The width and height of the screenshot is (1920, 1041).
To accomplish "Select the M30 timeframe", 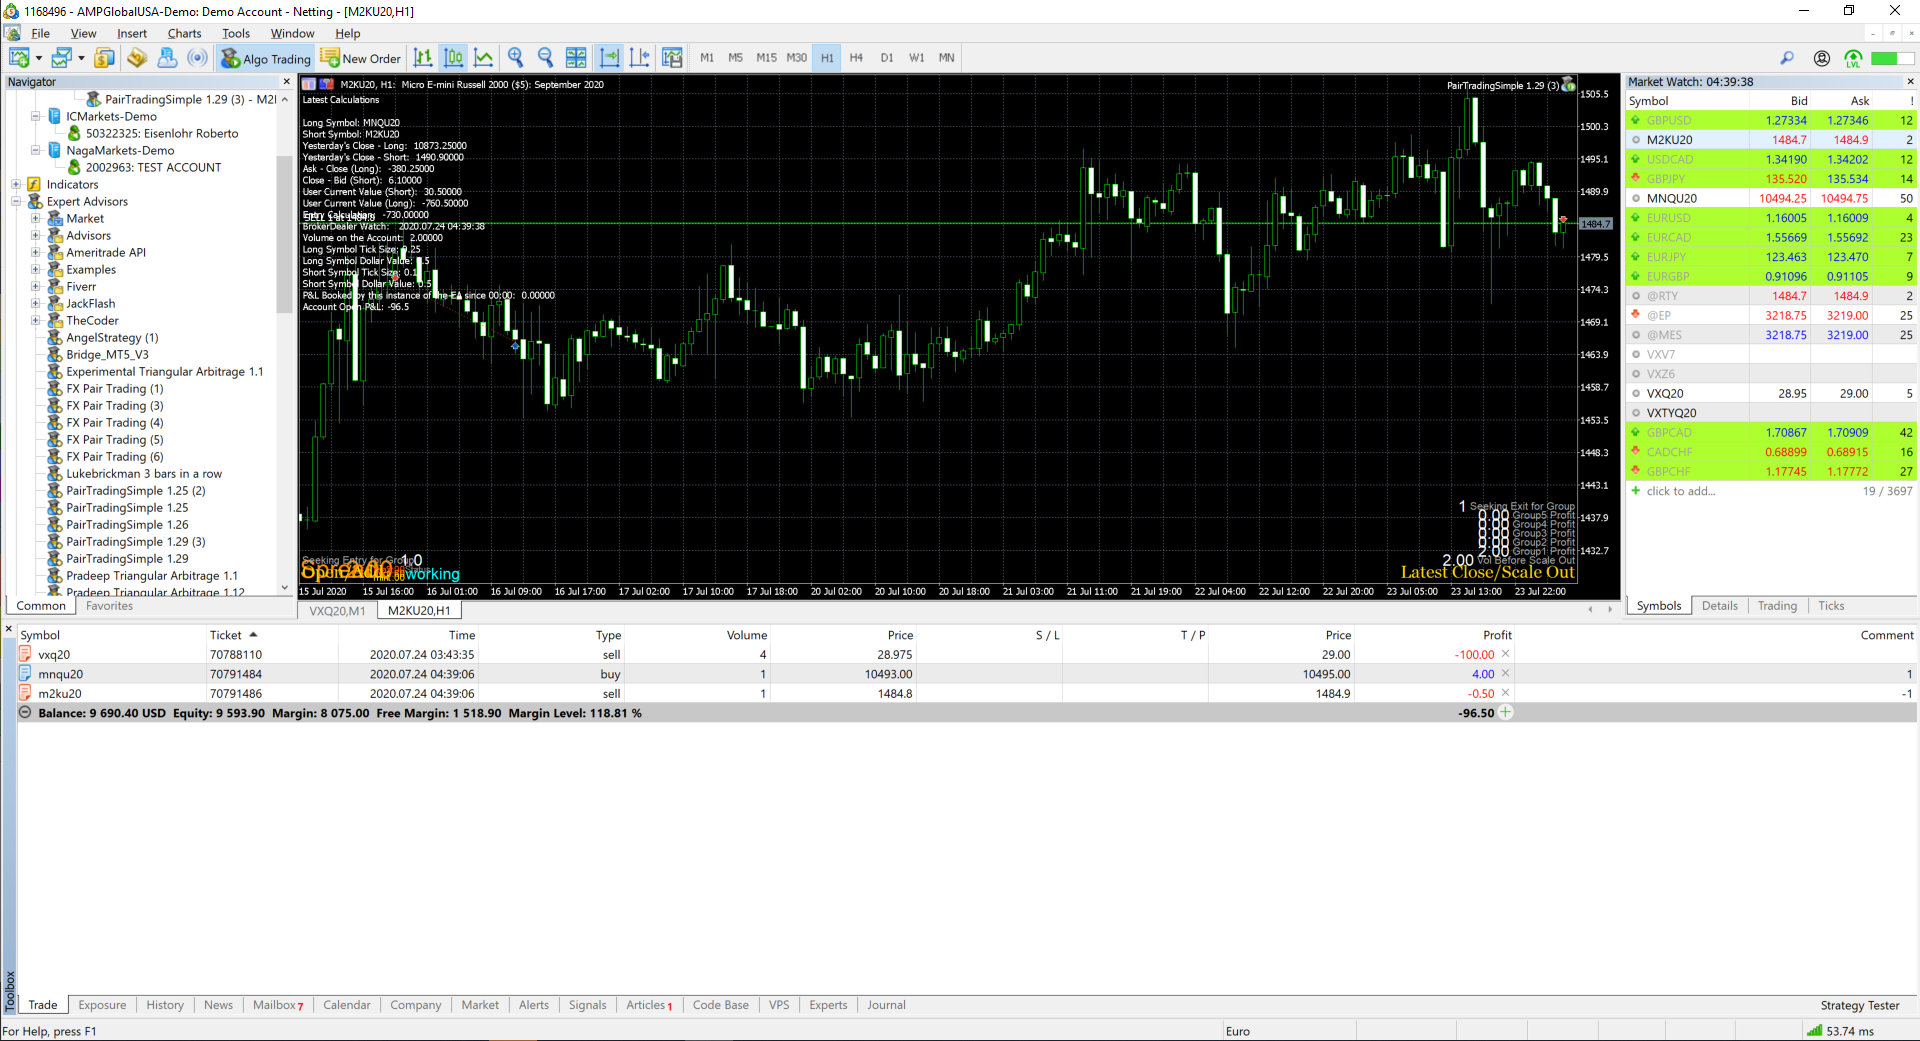I will click(x=796, y=58).
